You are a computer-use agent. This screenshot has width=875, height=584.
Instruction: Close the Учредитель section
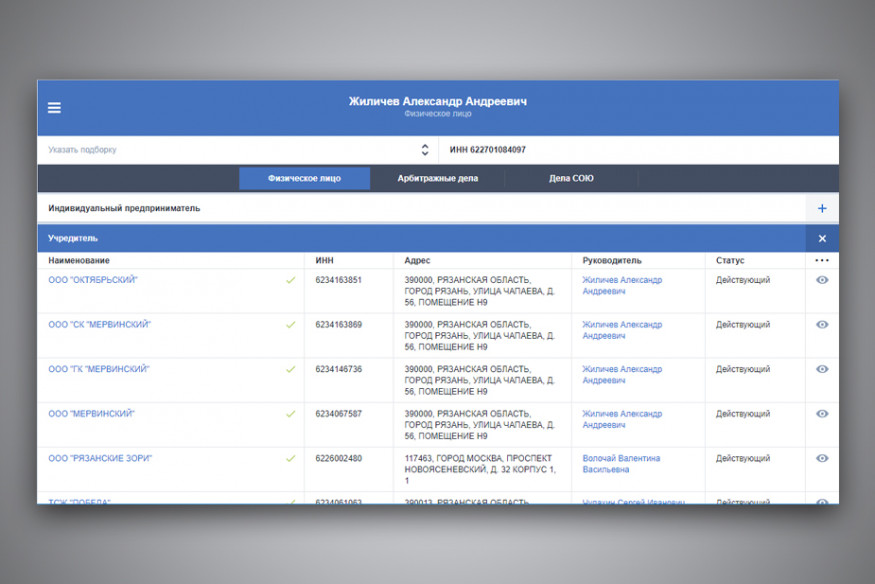(x=822, y=238)
